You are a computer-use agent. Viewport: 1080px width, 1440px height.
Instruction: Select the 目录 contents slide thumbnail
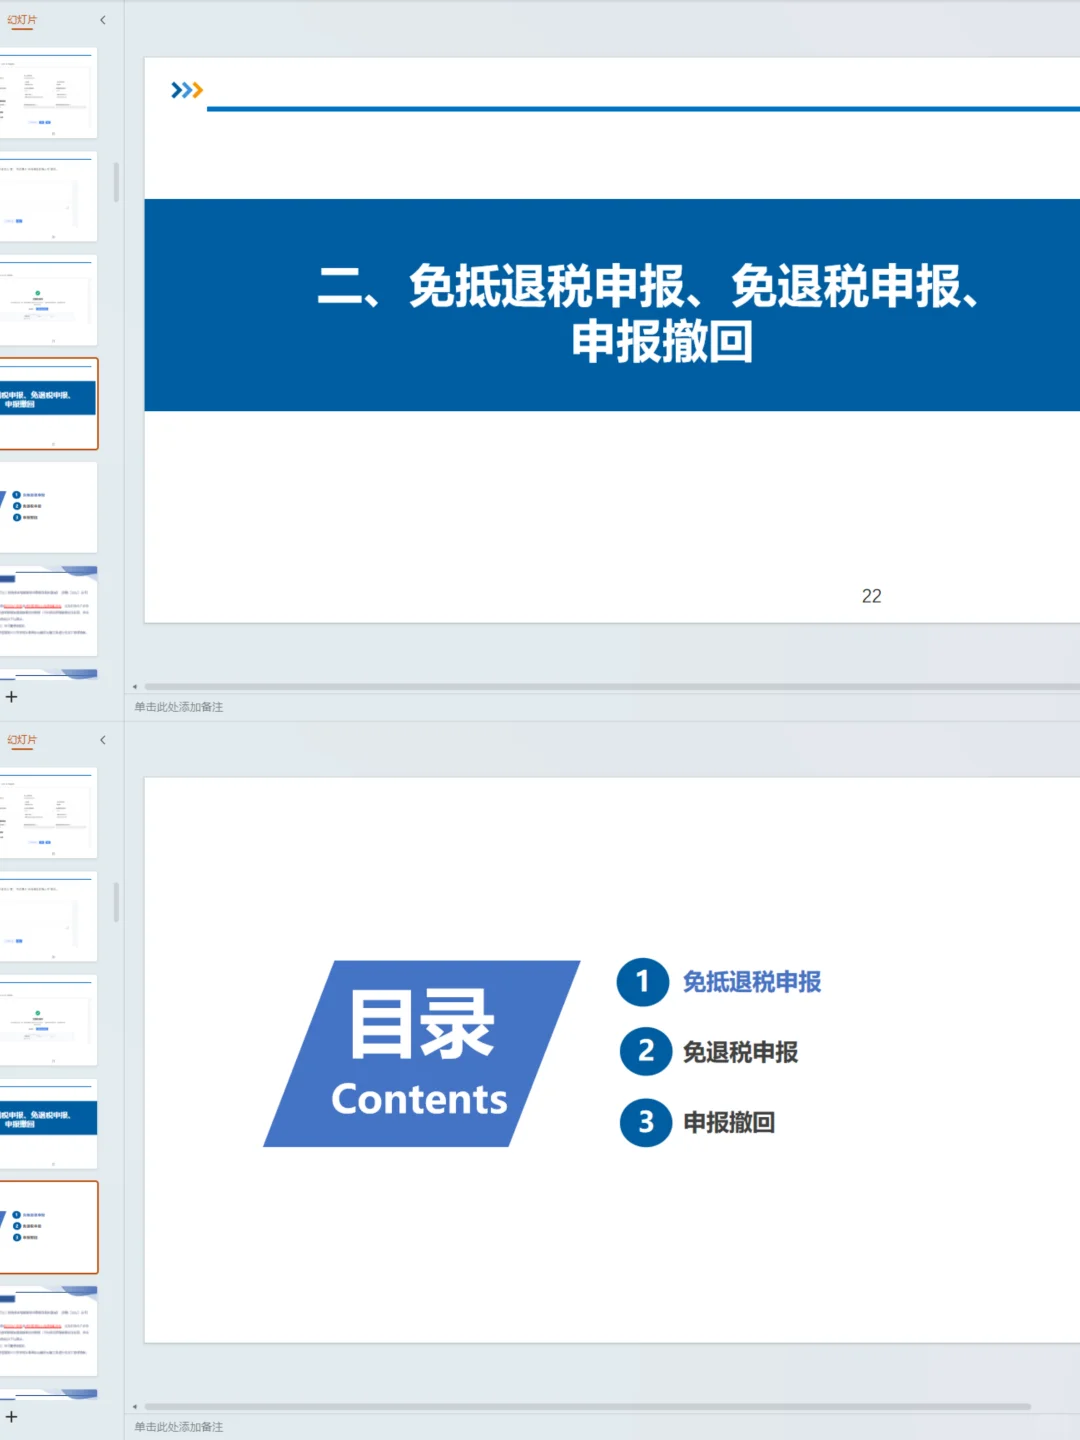pyautogui.click(x=50, y=1227)
